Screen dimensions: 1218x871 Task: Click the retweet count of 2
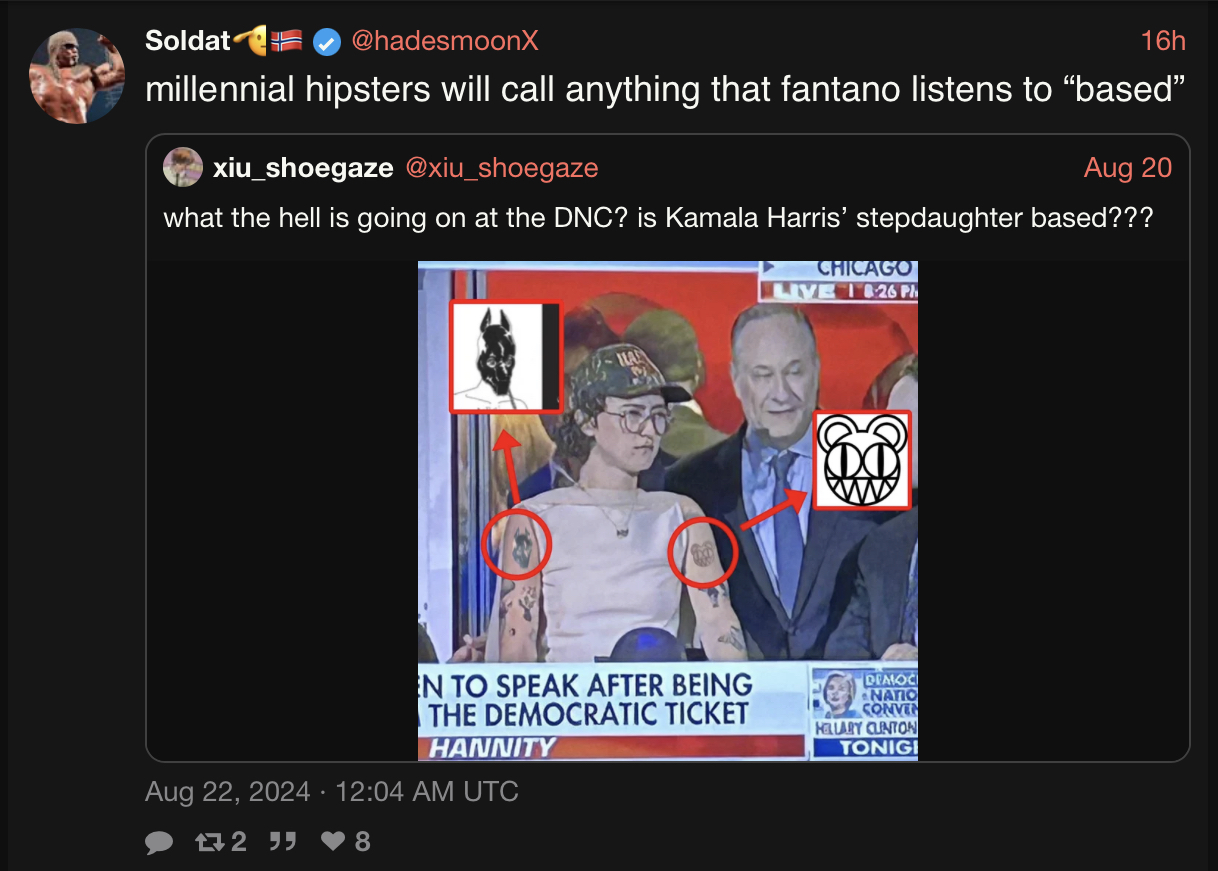[x=239, y=842]
